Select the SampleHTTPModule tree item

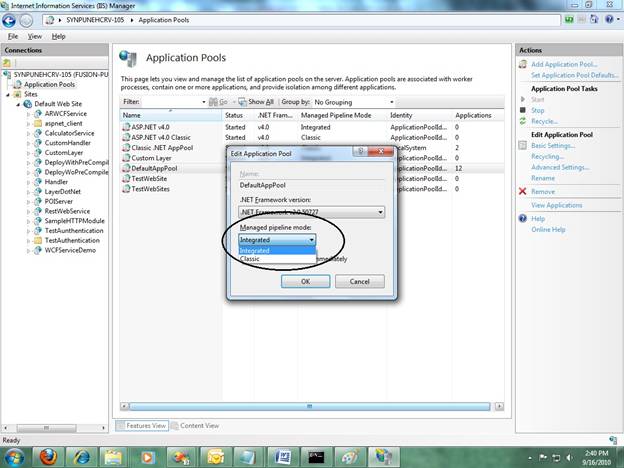click(x=74, y=221)
